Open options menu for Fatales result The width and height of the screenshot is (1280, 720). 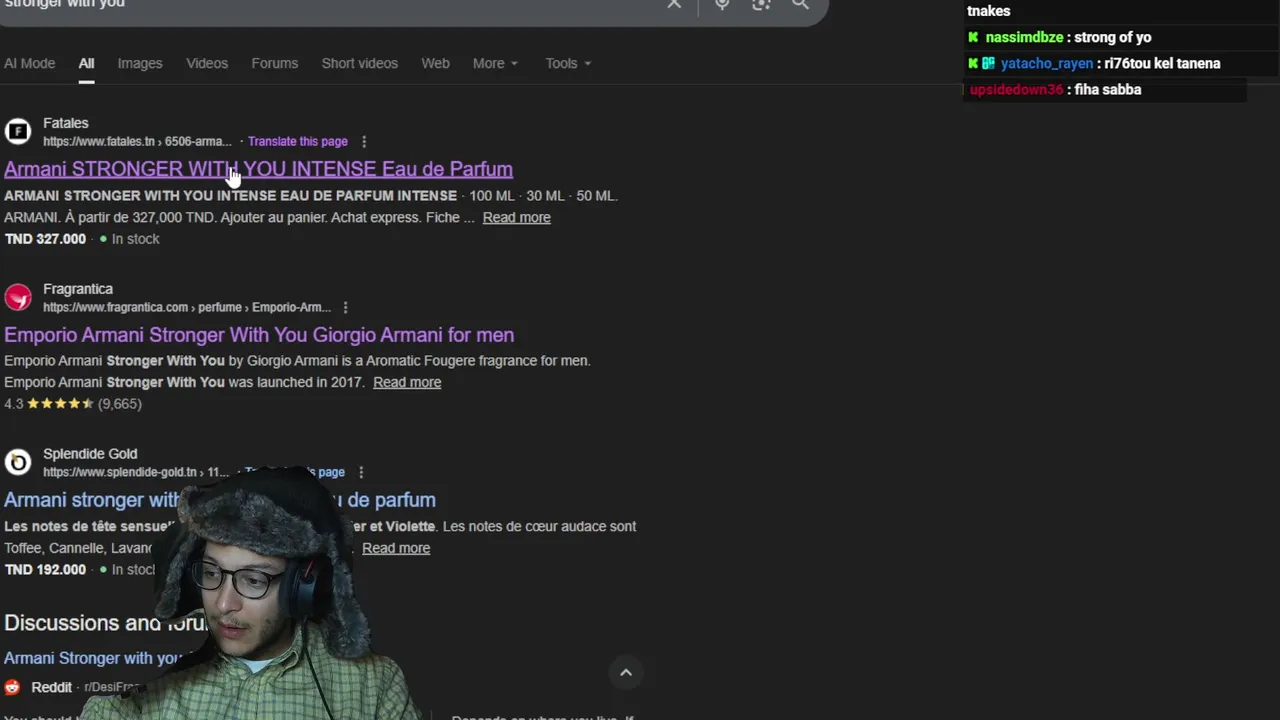(x=364, y=142)
